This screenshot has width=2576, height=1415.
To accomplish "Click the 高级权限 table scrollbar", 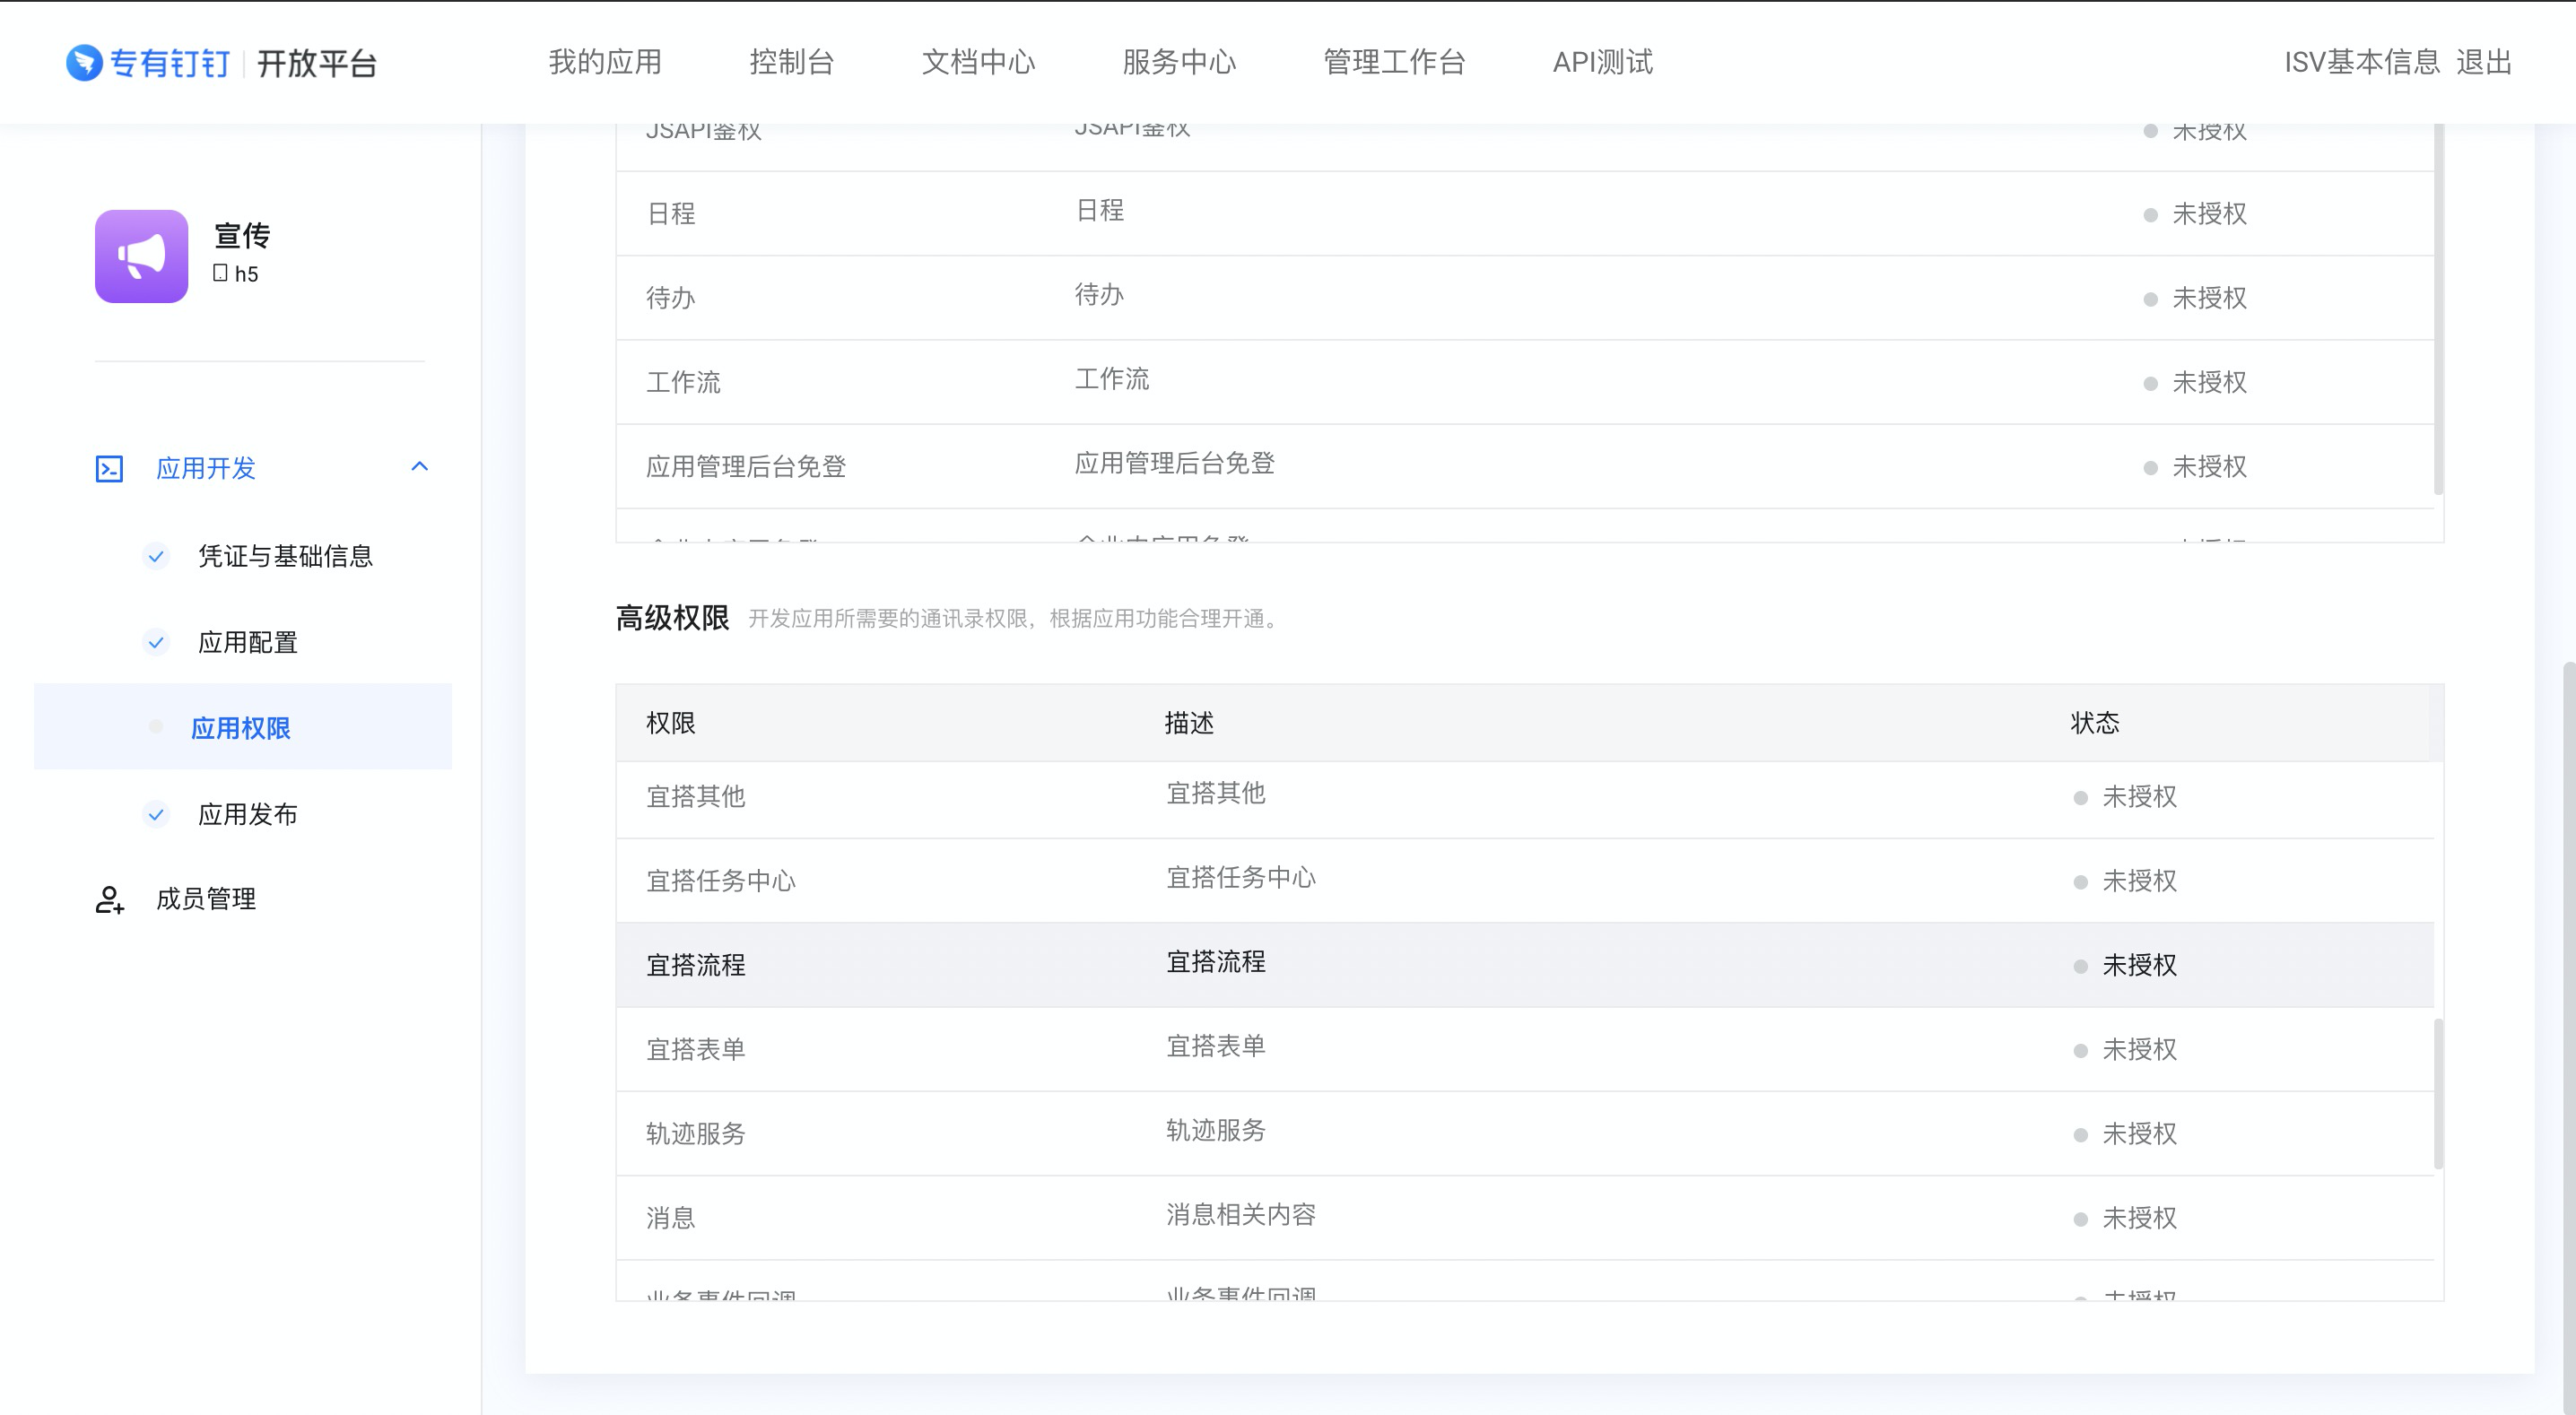I will pos(2438,1093).
